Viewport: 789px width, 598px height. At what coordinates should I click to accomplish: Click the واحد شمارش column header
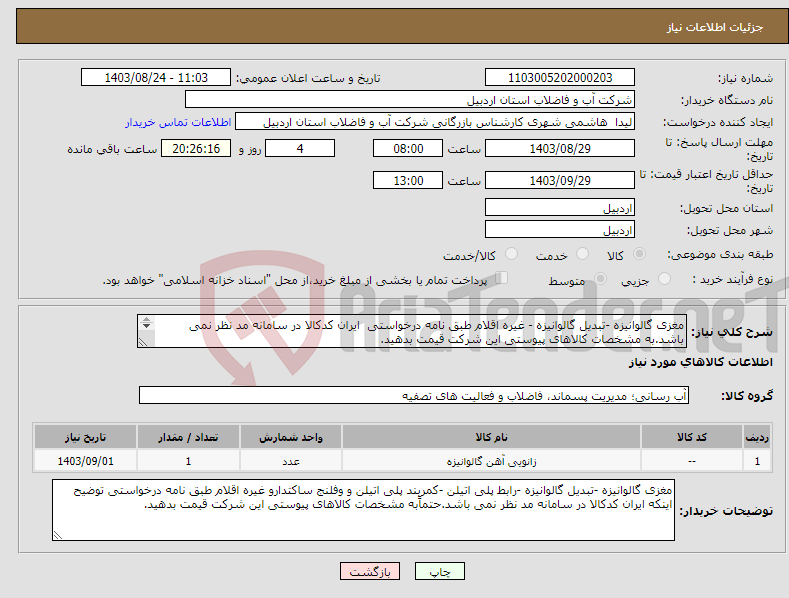click(291, 437)
